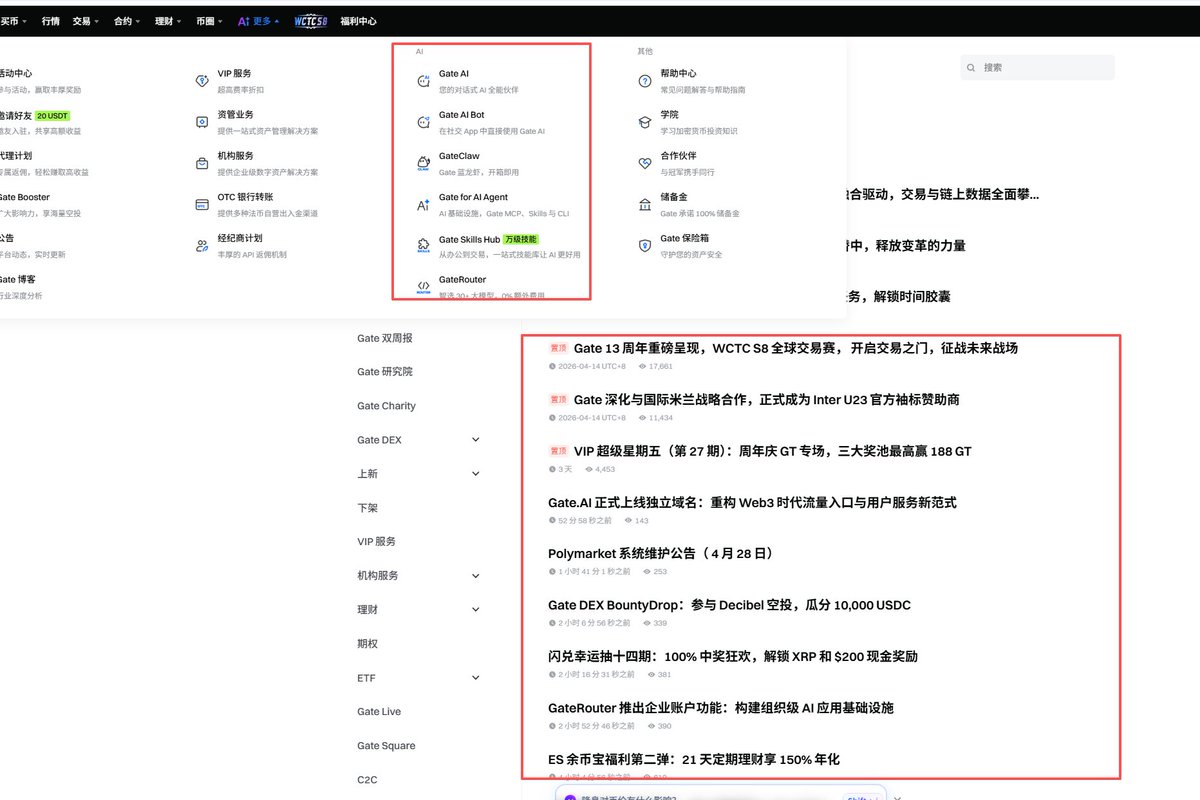1200x800 pixels.
Task: Click the 资管业务 safe icon
Action: [201, 122]
